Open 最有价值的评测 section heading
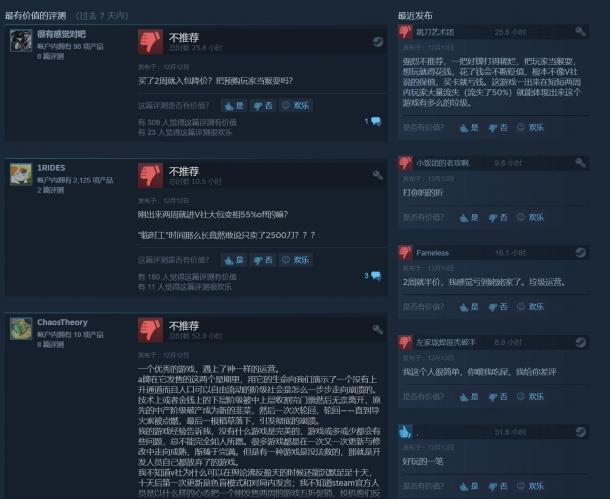Image resolution: width=610 pixels, height=499 pixels. [35, 16]
